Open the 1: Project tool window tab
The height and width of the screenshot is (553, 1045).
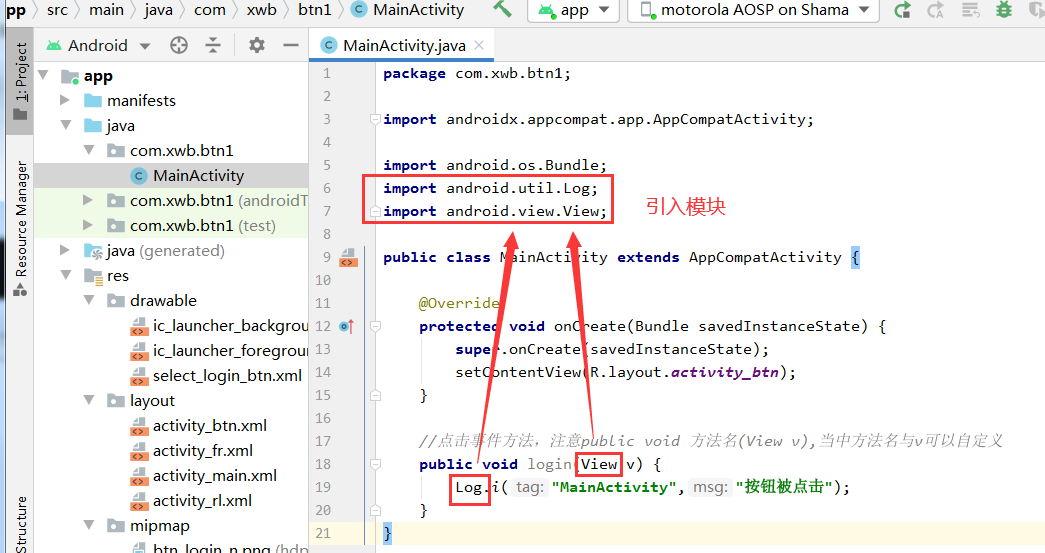pyautogui.click(x=21, y=81)
